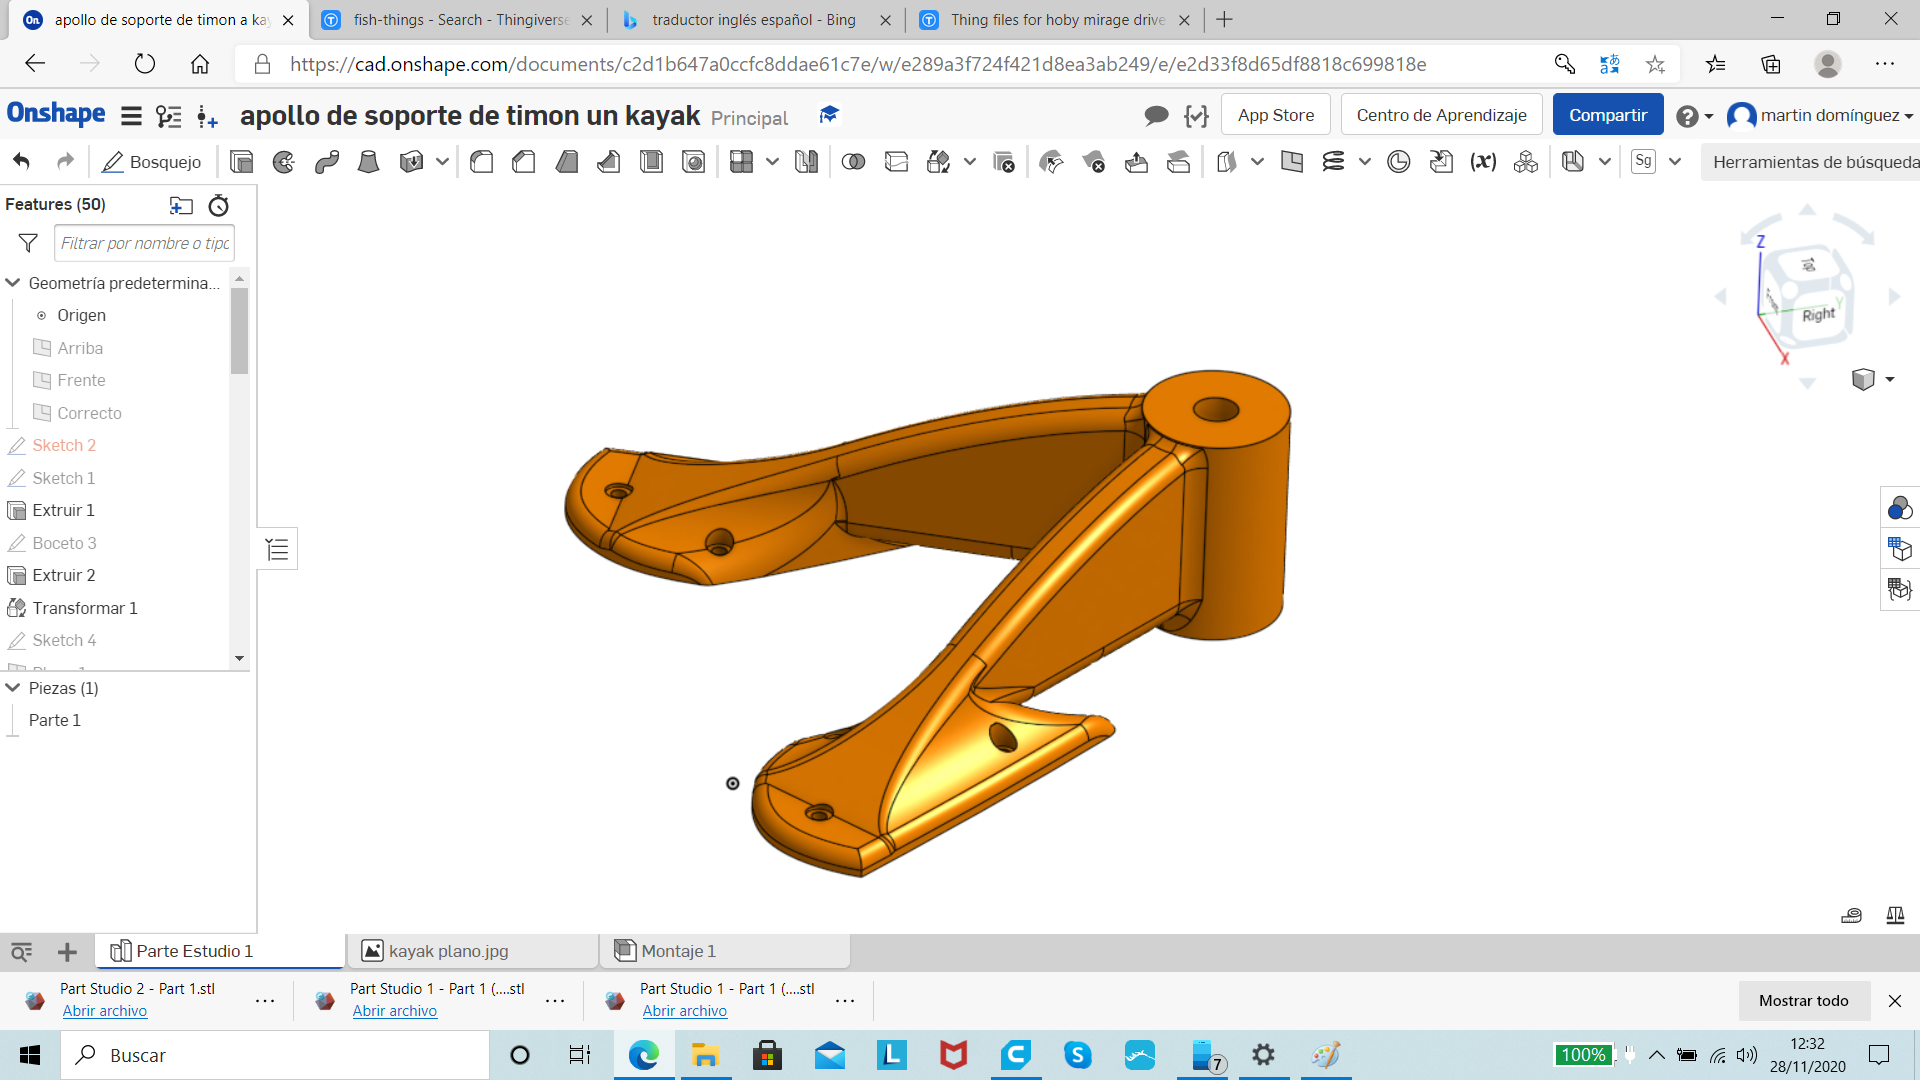The image size is (1920, 1080).
Task: Click the Compartir button
Action: pos(1608,115)
